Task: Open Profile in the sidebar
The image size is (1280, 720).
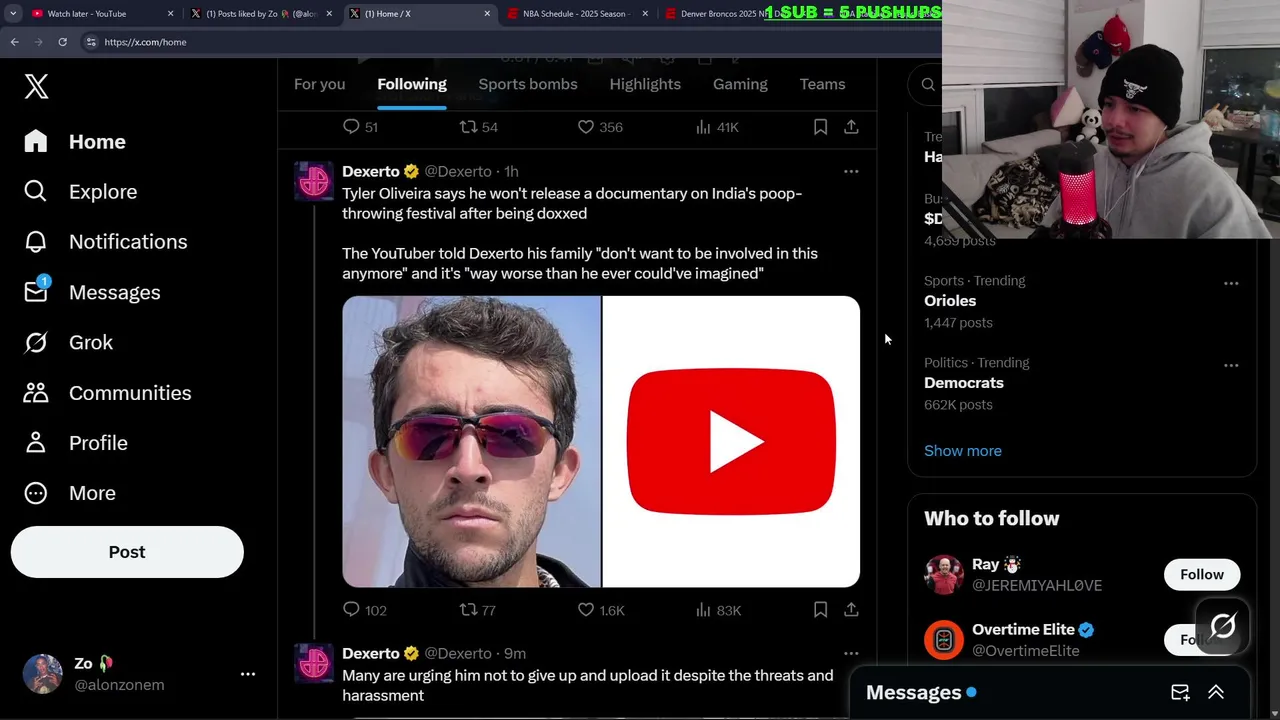Action: (75, 443)
